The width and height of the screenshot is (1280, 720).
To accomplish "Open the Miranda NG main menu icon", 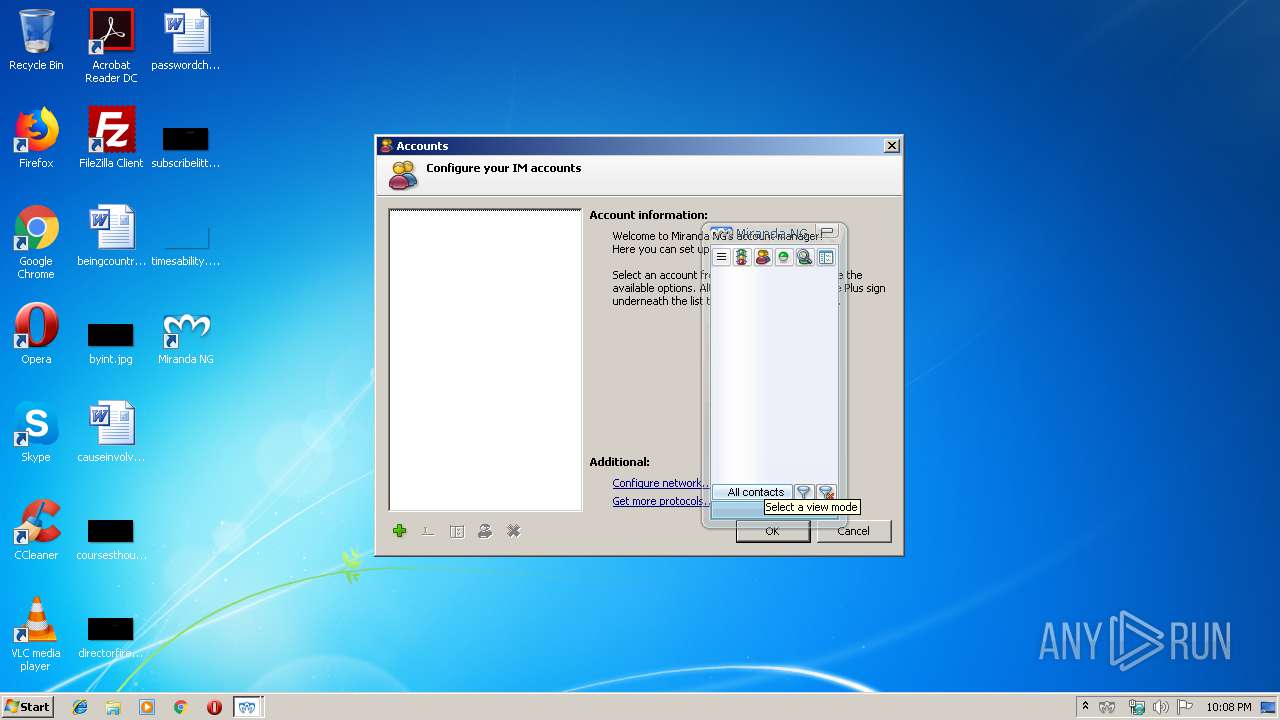I will 721,257.
